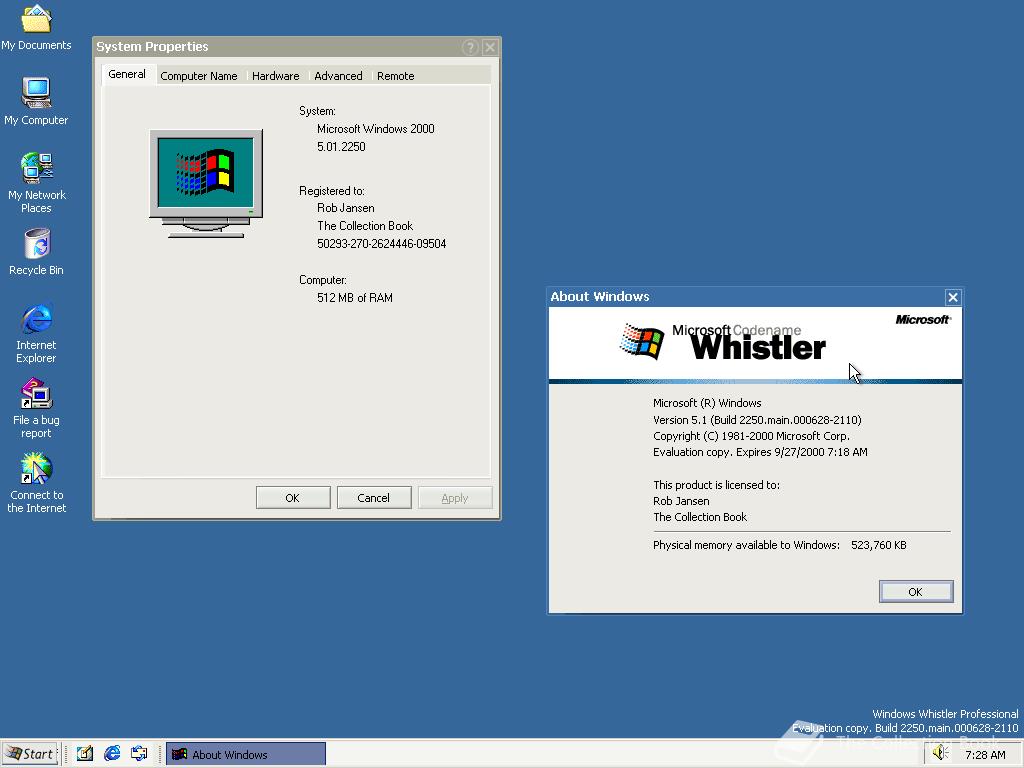Click the Whistler logo flag icon
Screen dimensions: 1024x768
[642, 341]
